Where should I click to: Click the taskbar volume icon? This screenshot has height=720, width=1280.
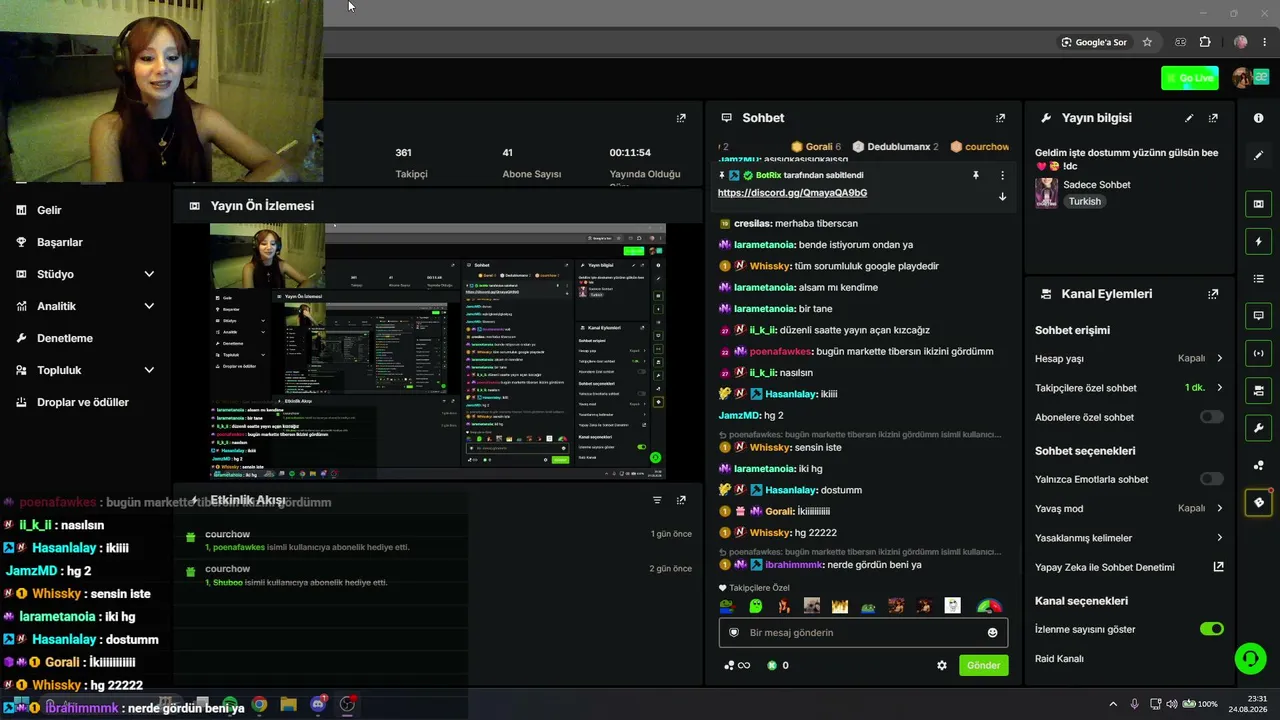[1172, 704]
